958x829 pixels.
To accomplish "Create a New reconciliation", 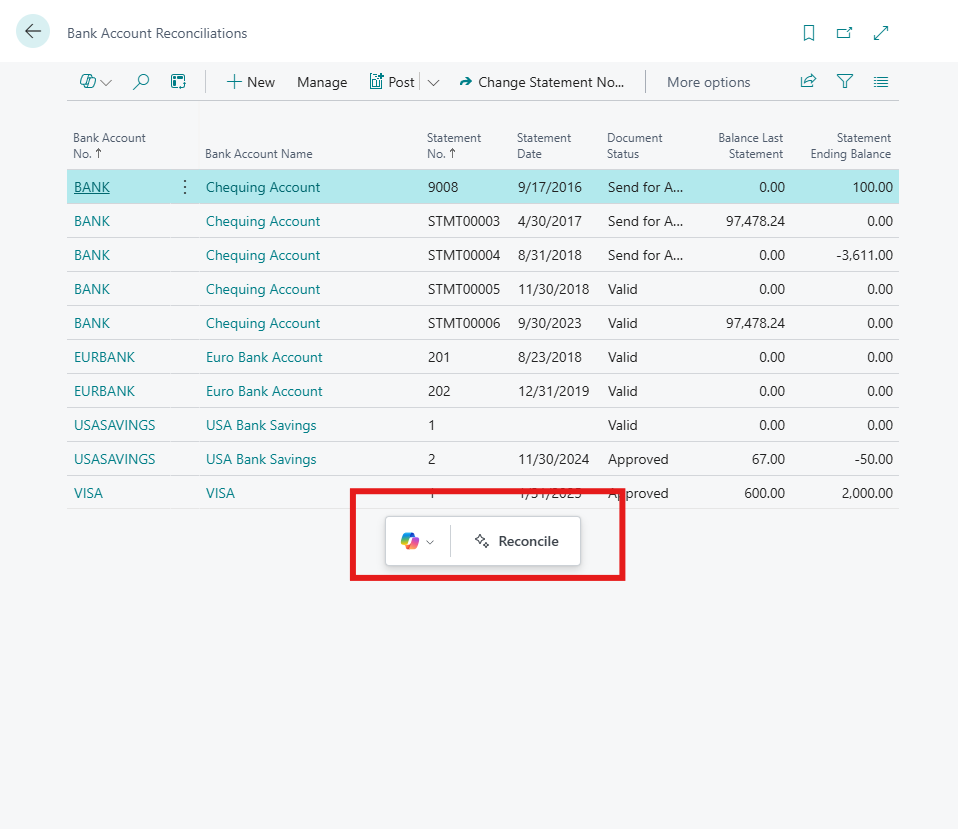I will tap(250, 82).
